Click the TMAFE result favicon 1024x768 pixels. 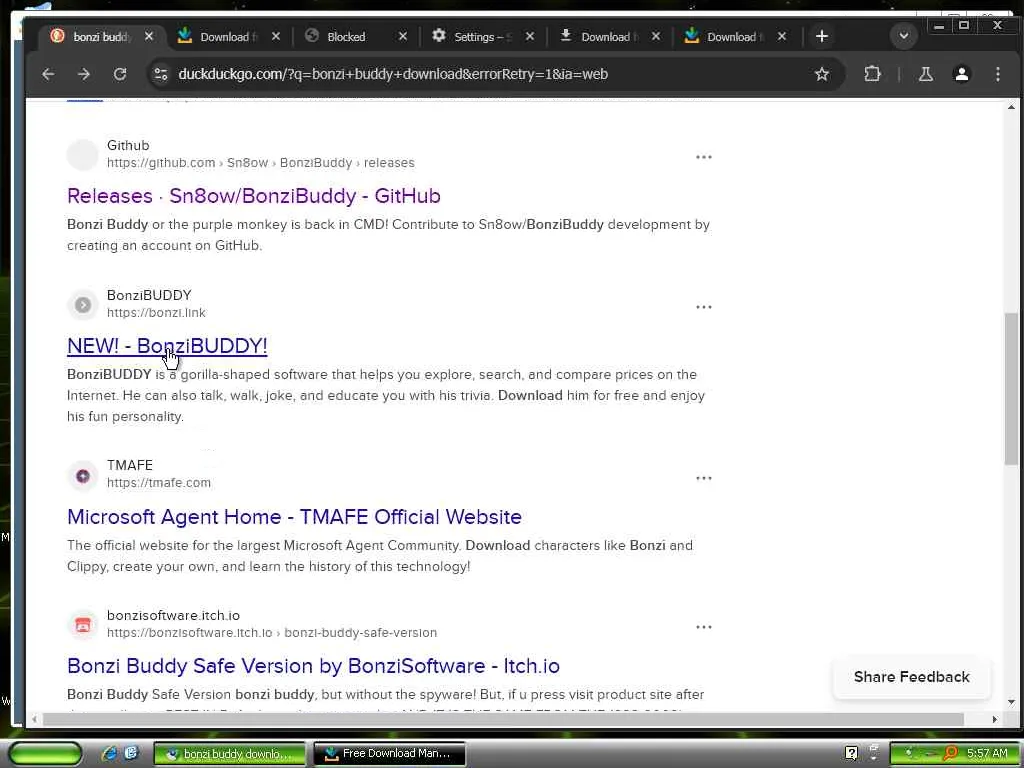[x=83, y=475]
